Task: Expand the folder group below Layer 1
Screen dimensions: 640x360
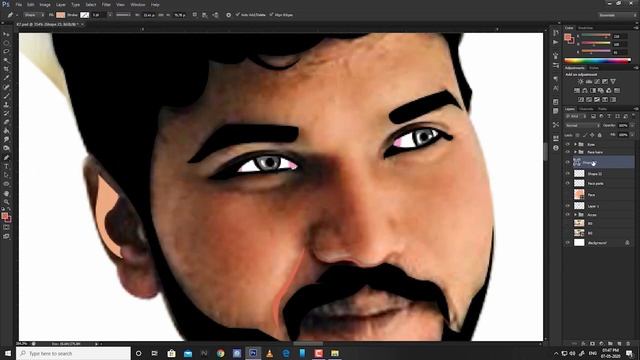Action: (x=575, y=215)
